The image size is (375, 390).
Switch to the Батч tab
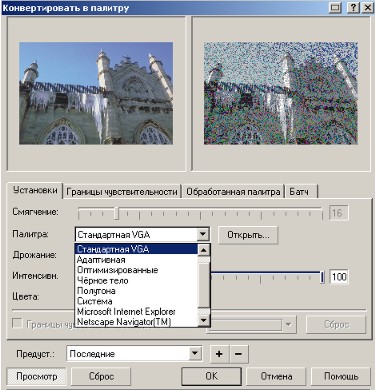coord(299,192)
